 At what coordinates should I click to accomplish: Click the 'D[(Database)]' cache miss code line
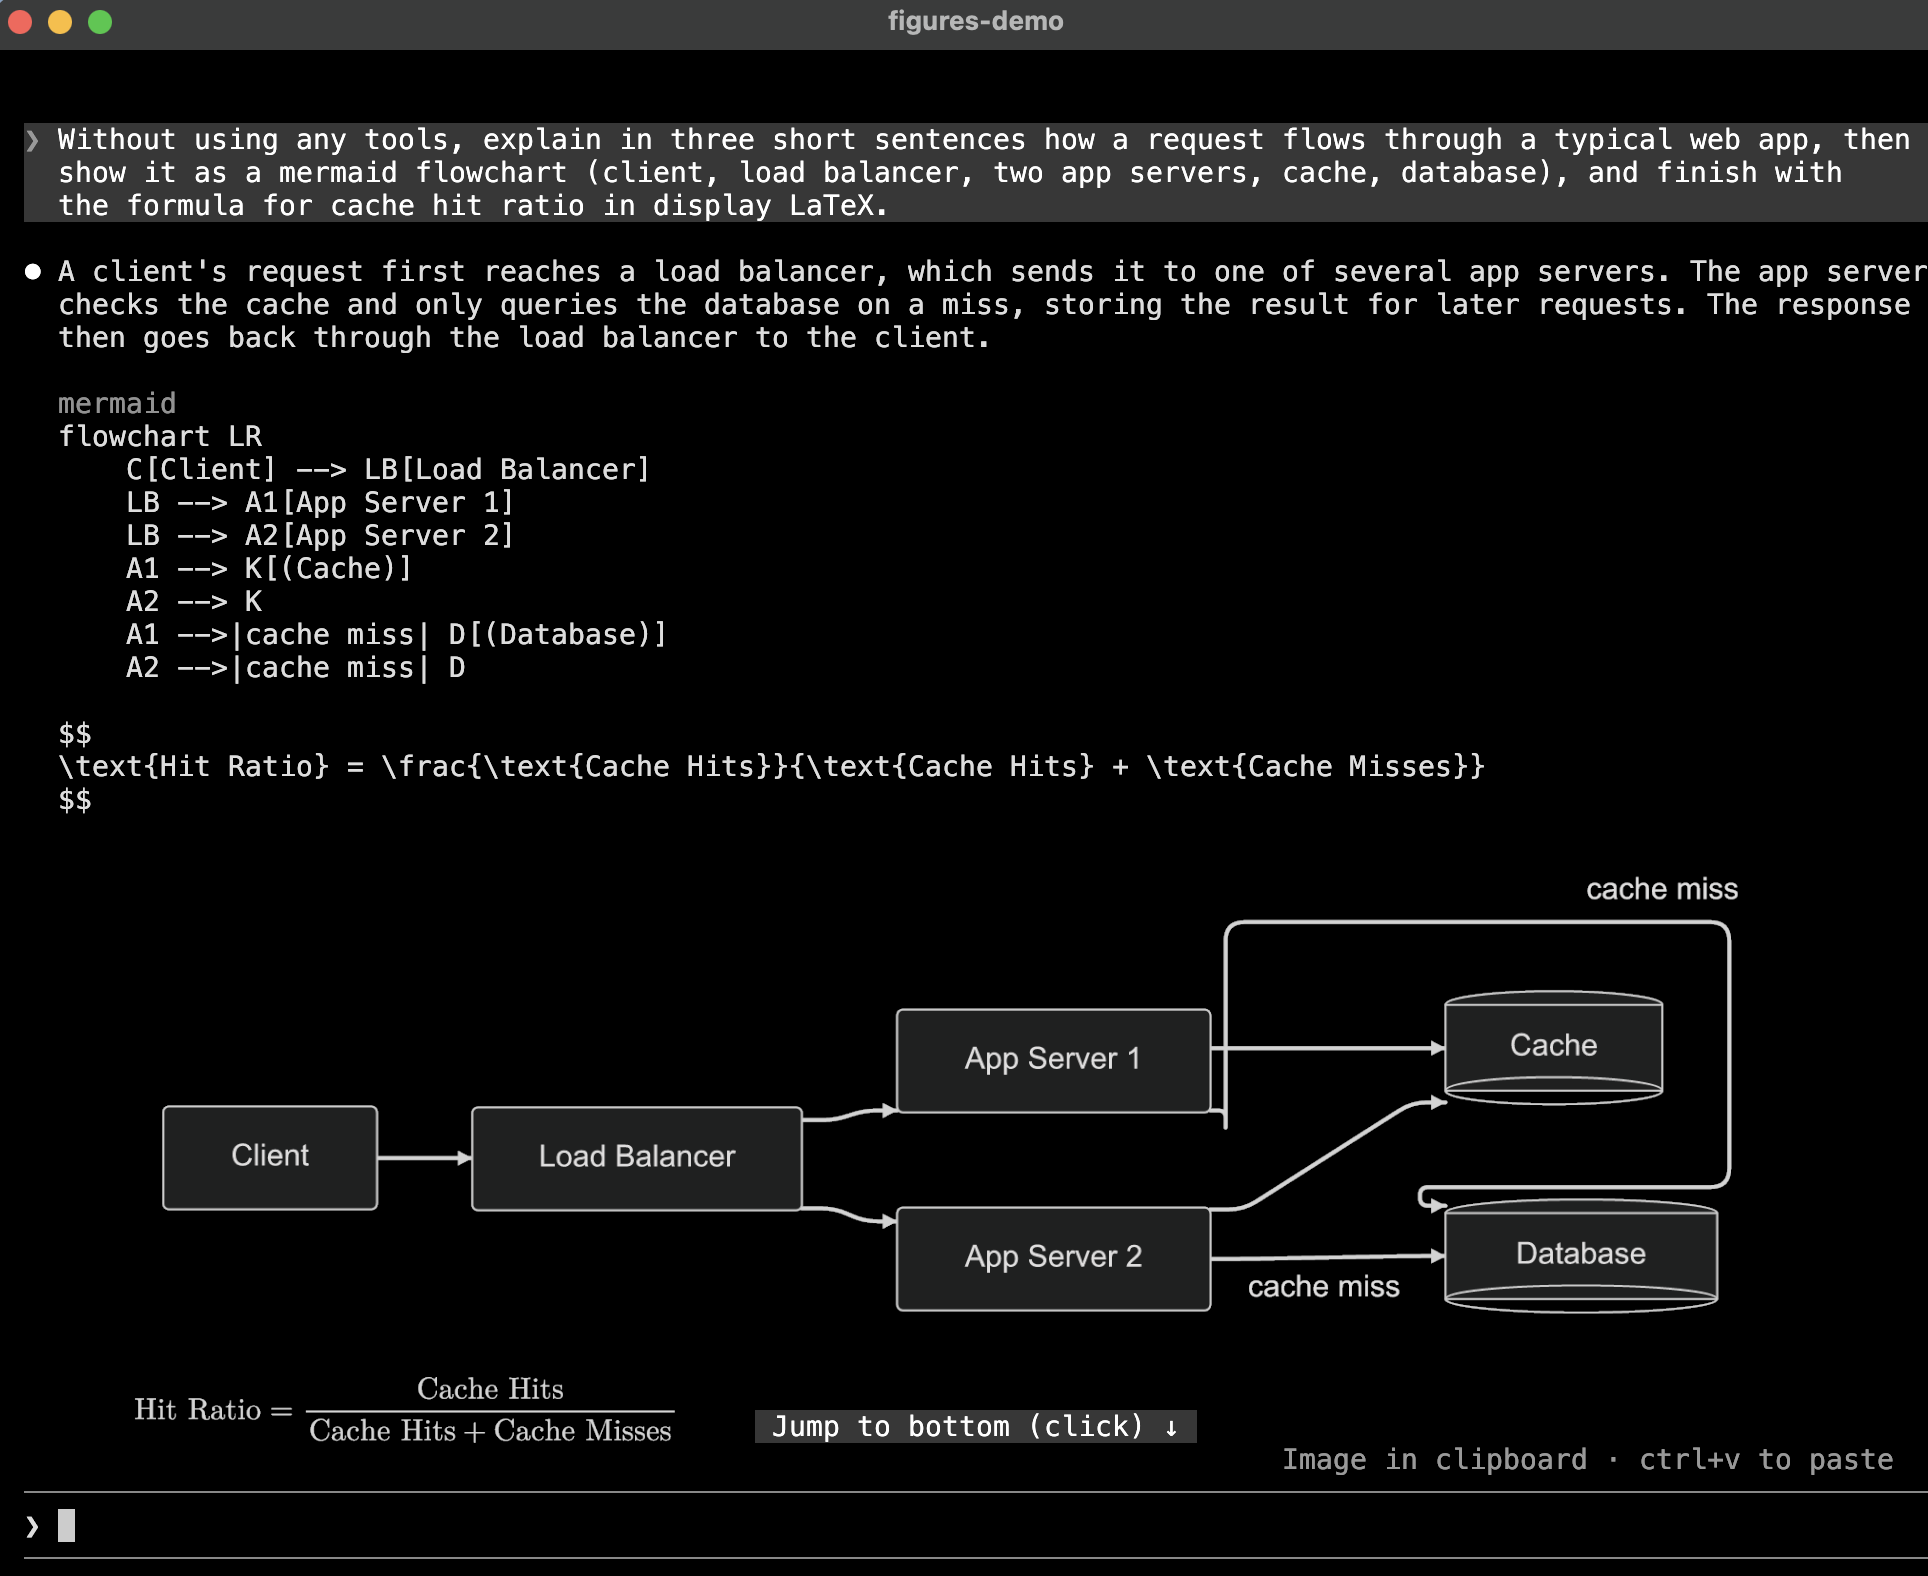pos(396,634)
